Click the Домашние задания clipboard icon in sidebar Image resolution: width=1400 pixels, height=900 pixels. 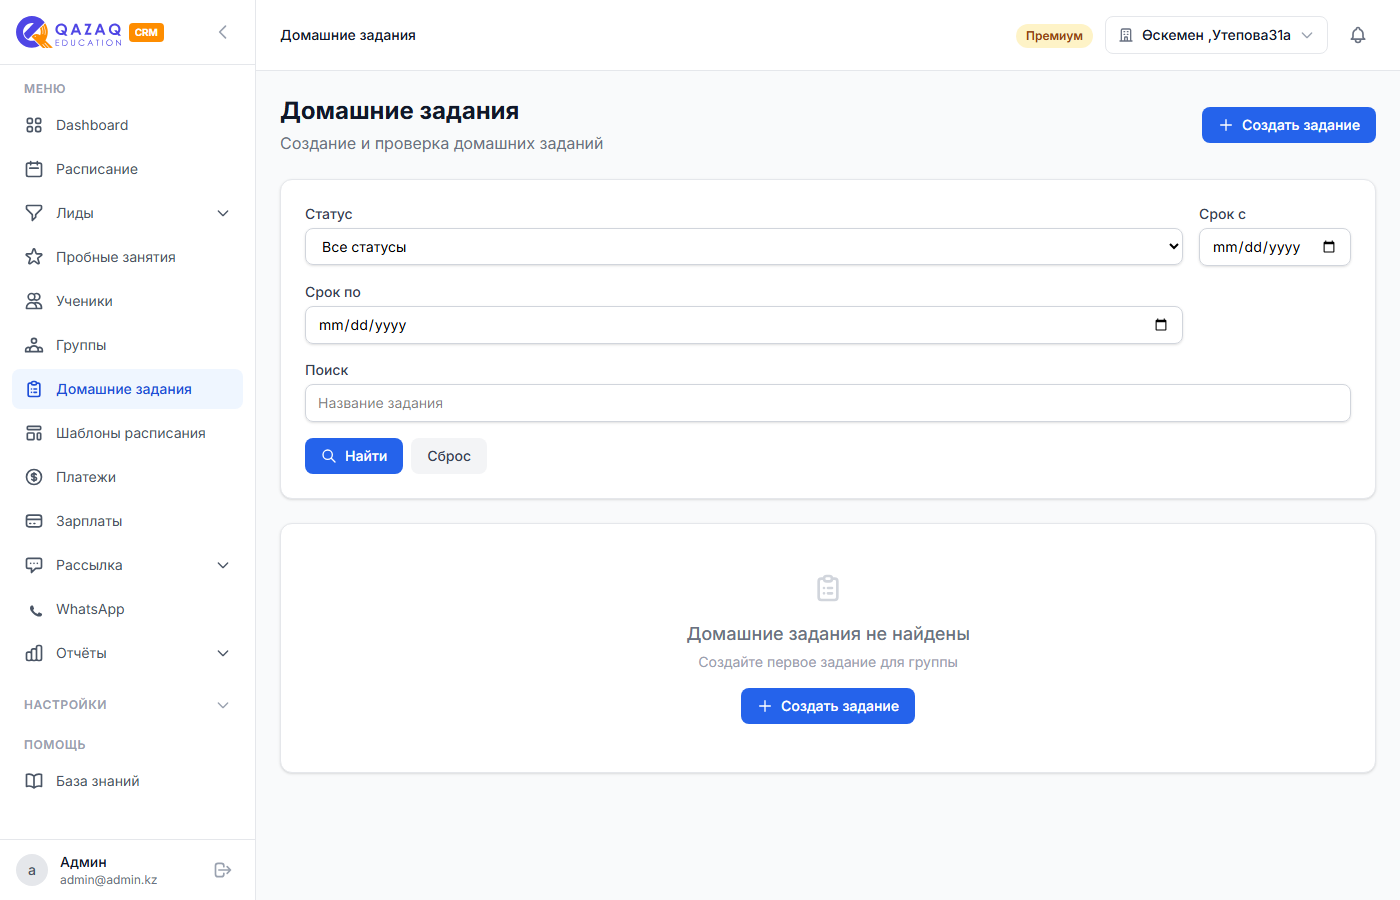(34, 389)
